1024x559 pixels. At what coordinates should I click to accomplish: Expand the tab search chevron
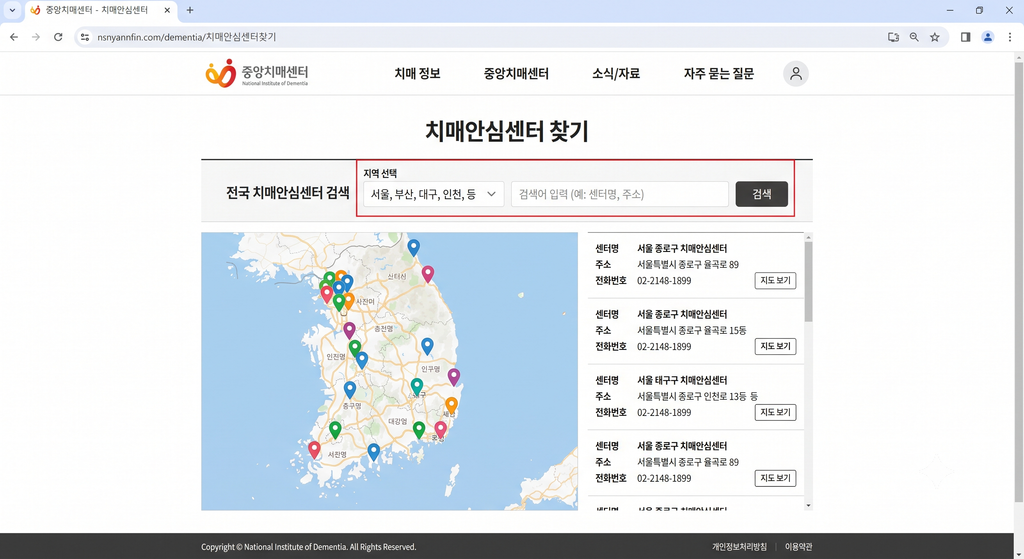click(12, 10)
